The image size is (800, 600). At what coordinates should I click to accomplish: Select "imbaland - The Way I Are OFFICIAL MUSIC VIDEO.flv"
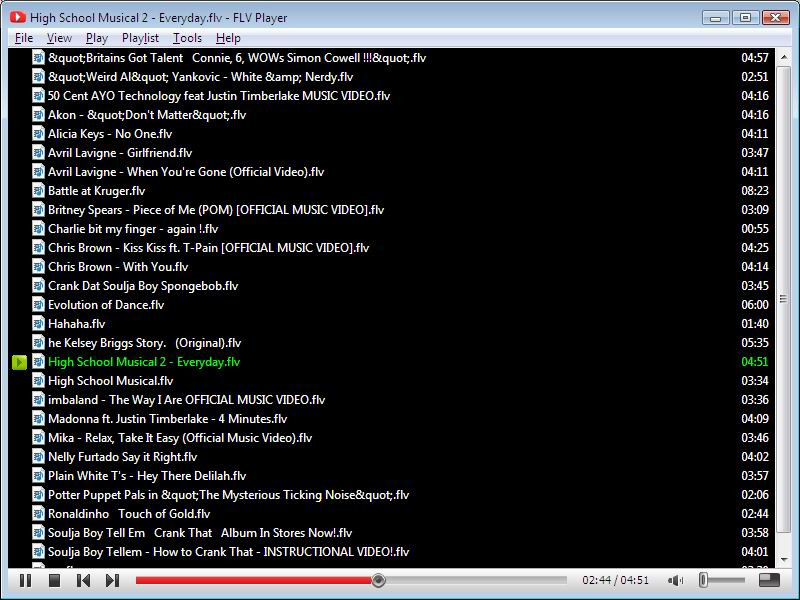[x=391, y=400]
